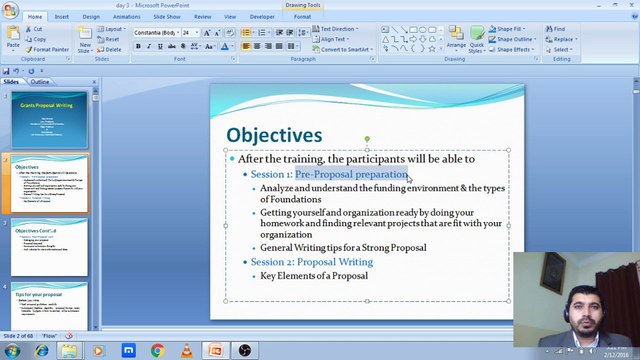Increase font size with Grow Font
This screenshot has width=640, height=360.
tap(207, 33)
